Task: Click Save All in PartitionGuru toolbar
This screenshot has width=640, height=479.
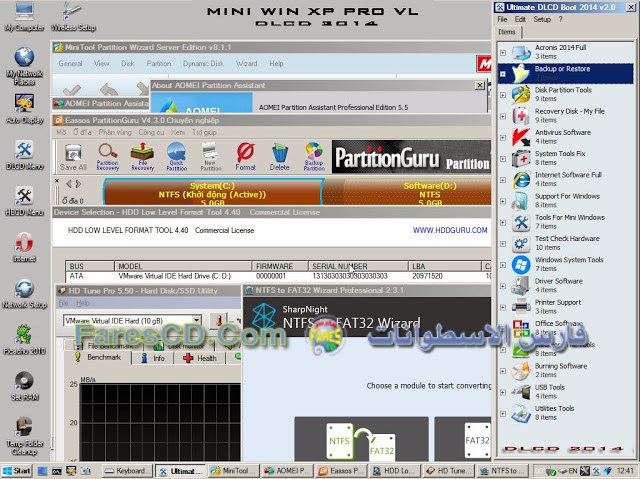Action: (73, 157)
